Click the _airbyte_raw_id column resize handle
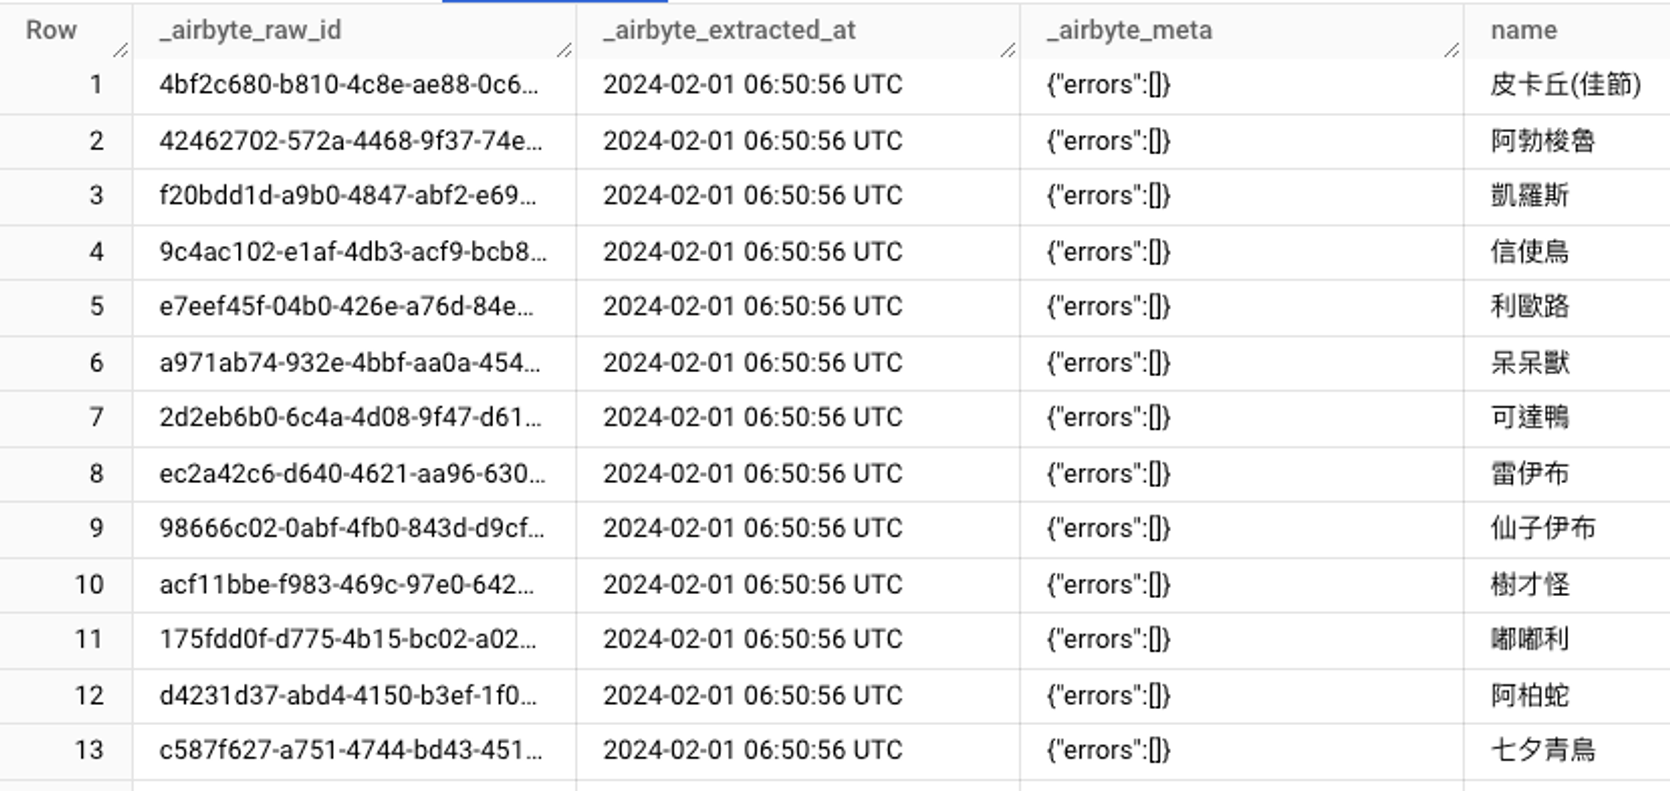 [564, 50]
